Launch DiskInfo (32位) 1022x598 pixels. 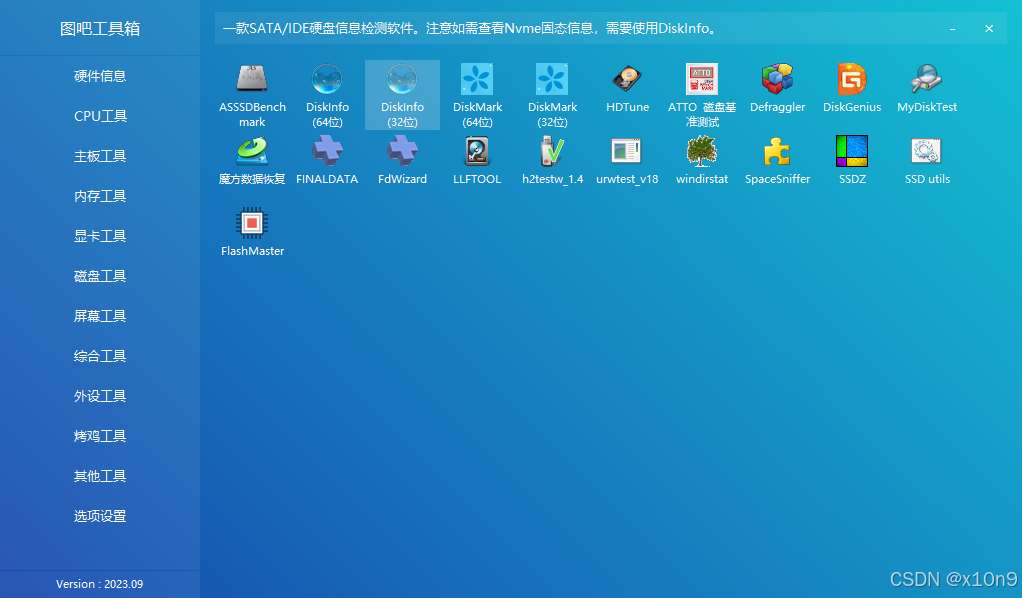pos(402,95)
